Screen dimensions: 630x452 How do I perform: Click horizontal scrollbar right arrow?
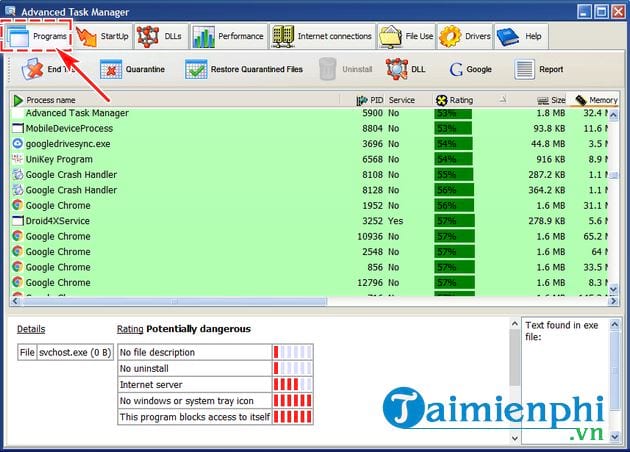pos(613,301)
